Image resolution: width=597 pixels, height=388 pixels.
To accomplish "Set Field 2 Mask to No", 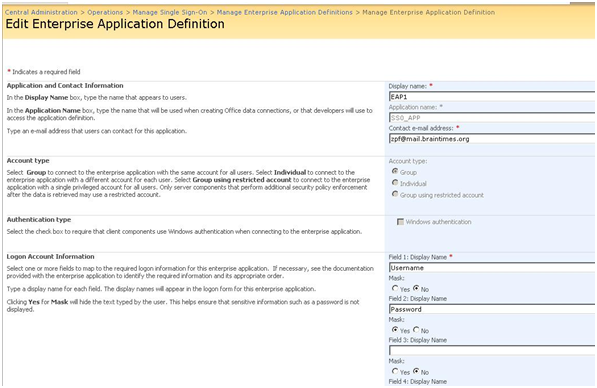I will click(416, 330).
